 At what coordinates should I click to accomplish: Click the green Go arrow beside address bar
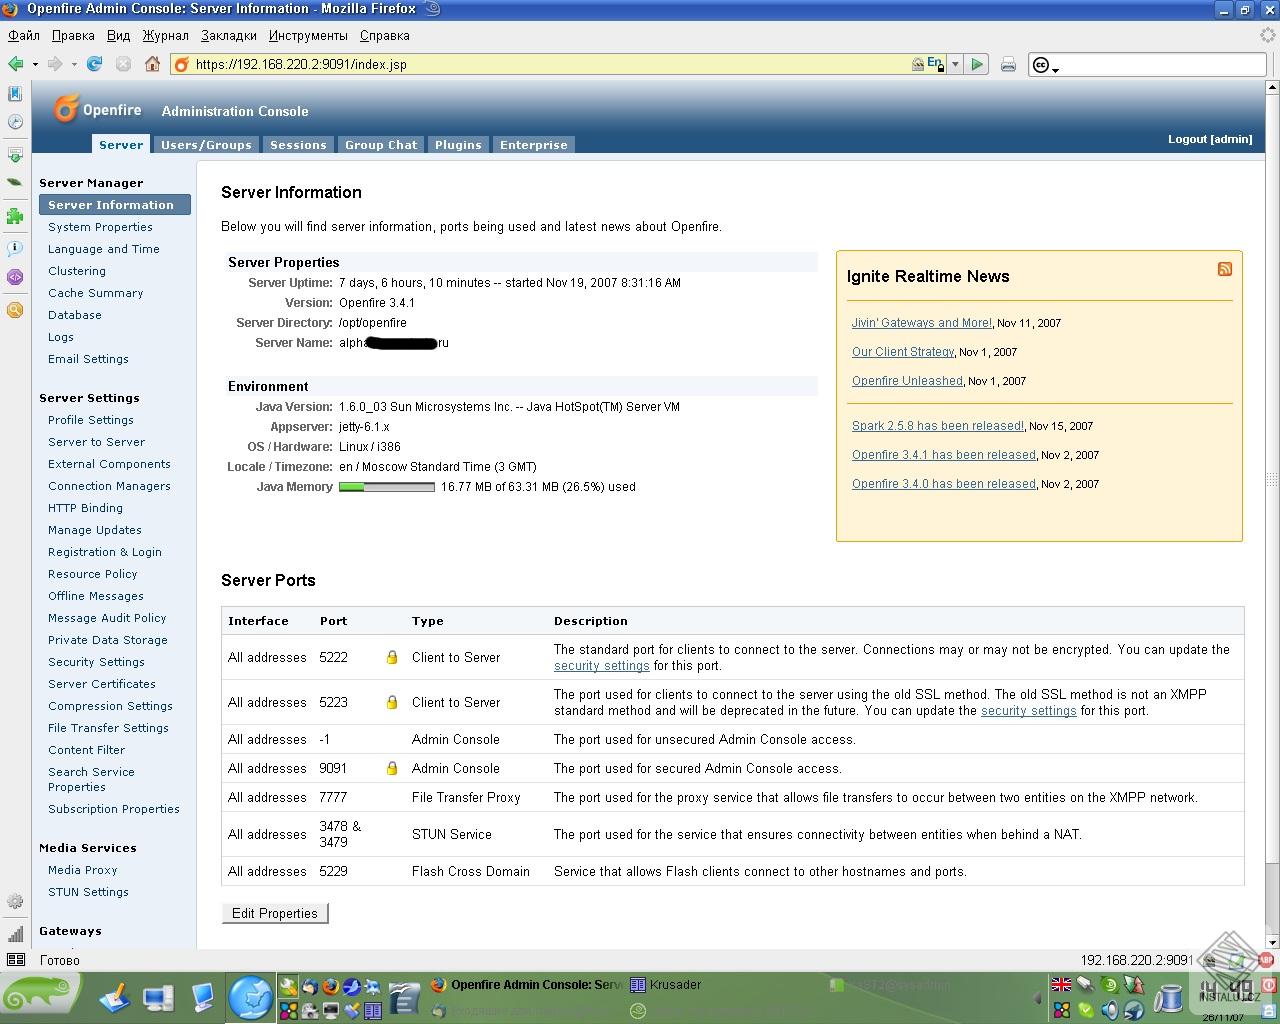tap(977, 64)
